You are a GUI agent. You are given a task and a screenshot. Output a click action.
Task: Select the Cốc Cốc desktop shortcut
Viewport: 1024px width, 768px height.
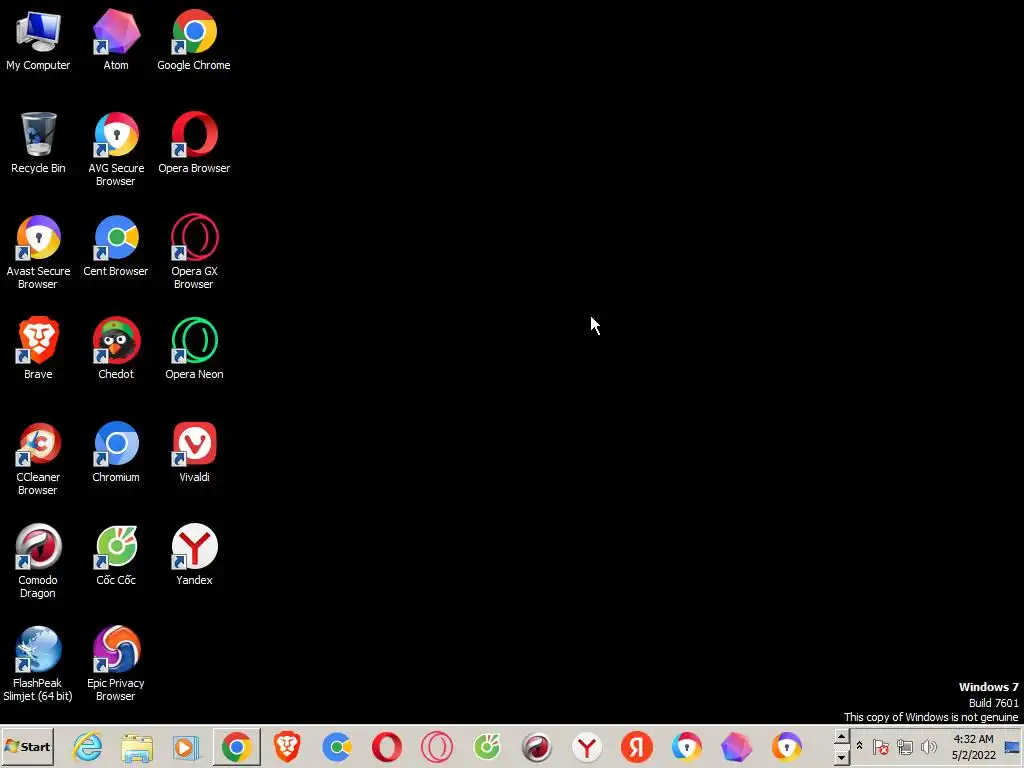pyautogui.click(x=116, y=555)
